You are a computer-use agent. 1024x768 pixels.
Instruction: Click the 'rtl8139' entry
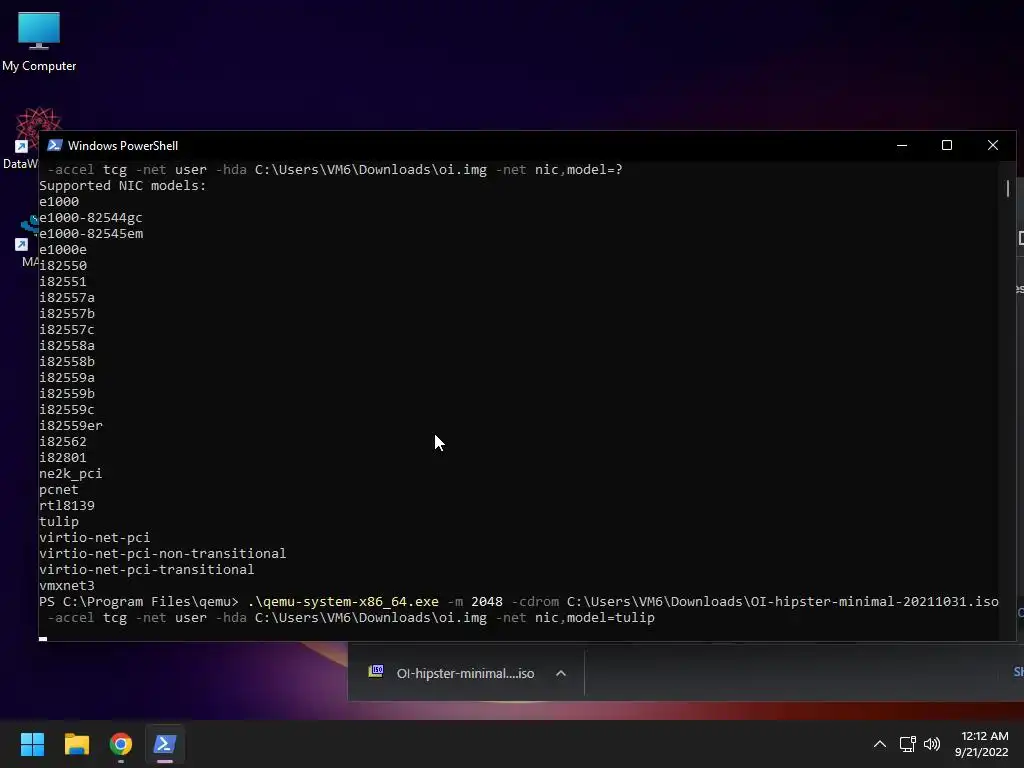click(67, 505)
